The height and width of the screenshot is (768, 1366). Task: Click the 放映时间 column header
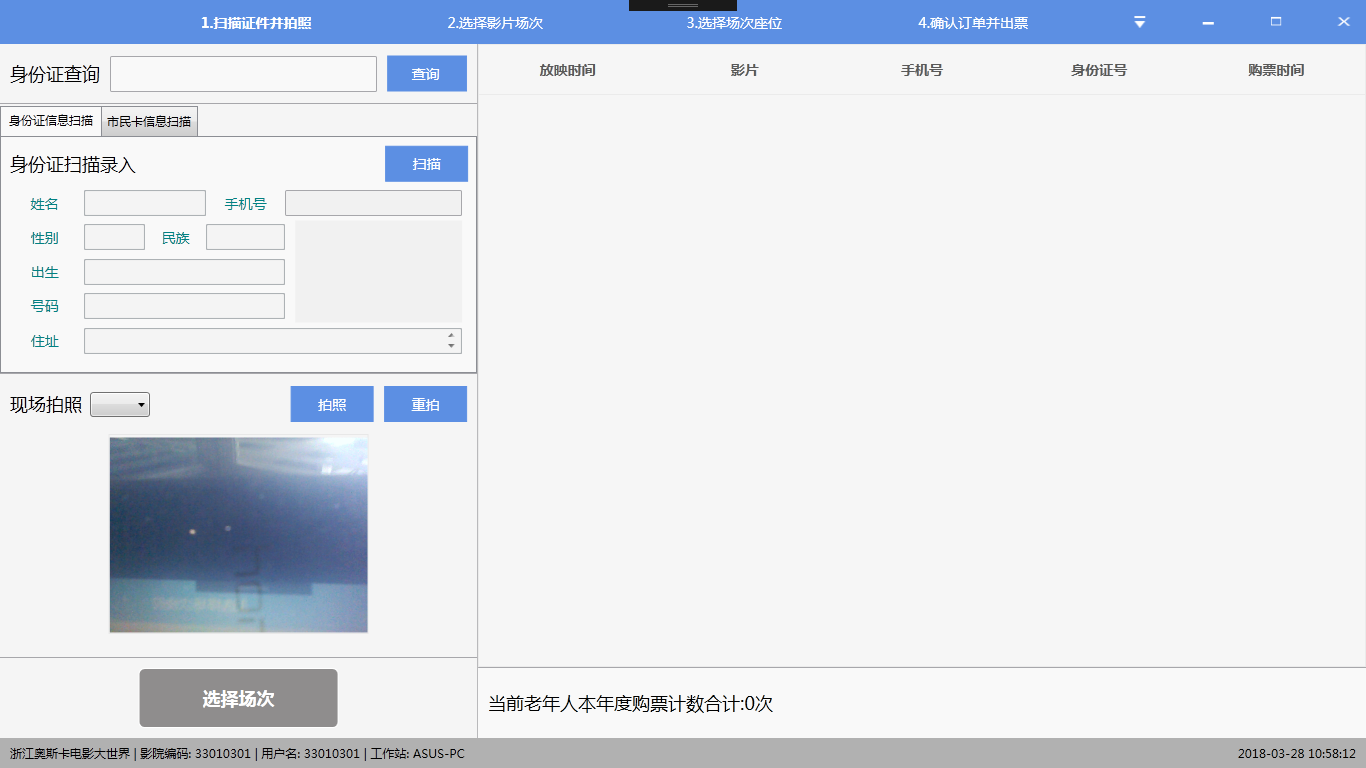tap(567, 70)
